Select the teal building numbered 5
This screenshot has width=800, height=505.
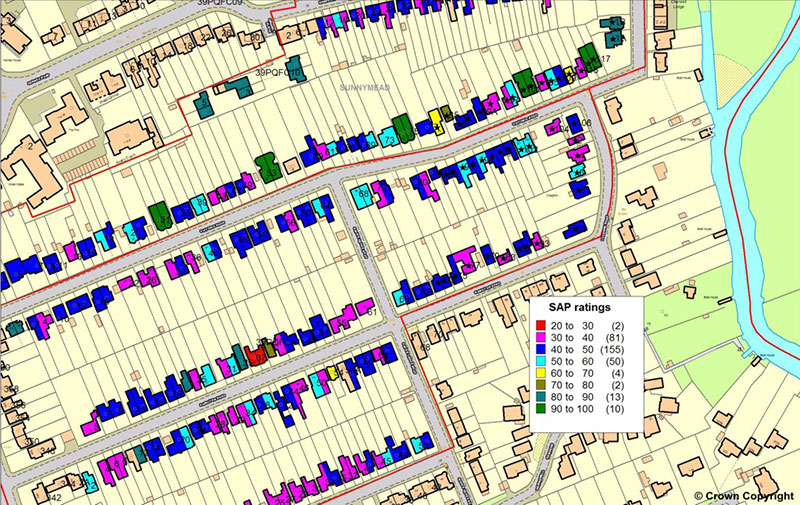tap(203, 104)
